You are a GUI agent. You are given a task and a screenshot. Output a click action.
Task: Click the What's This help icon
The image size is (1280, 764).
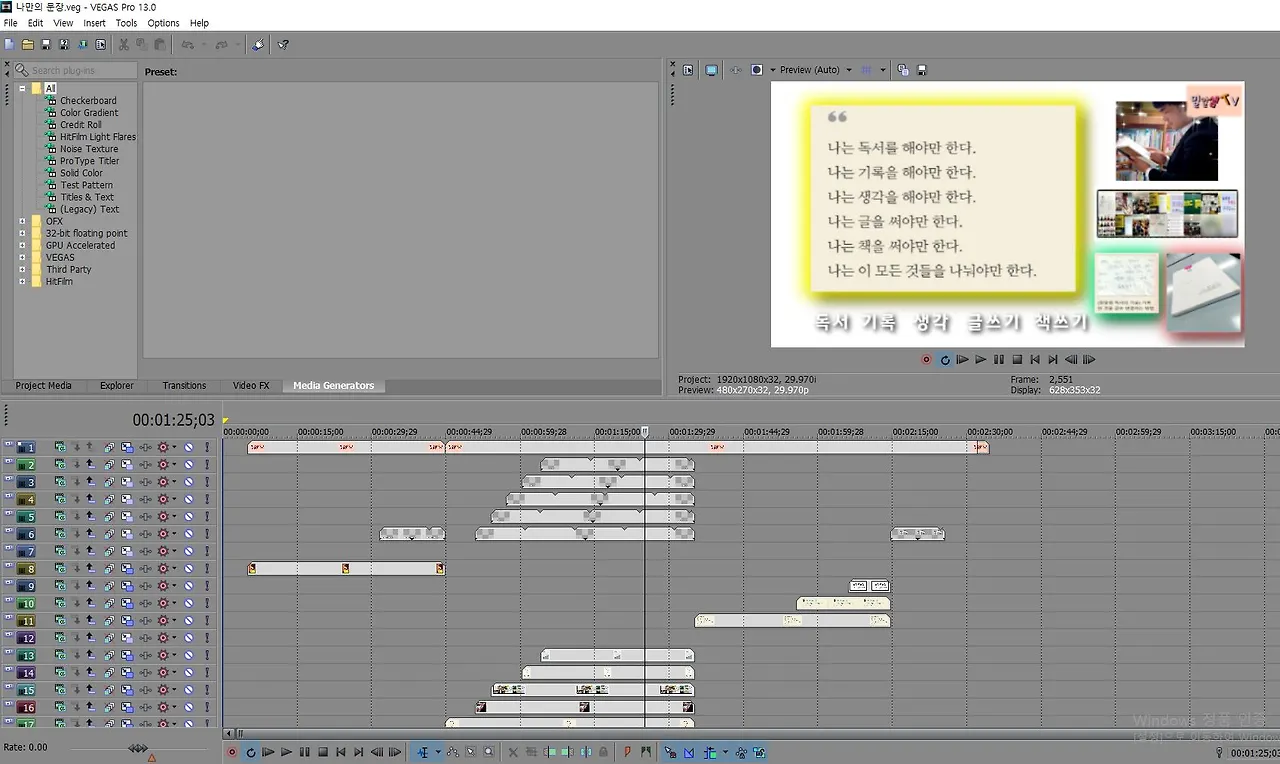[283, 45]
